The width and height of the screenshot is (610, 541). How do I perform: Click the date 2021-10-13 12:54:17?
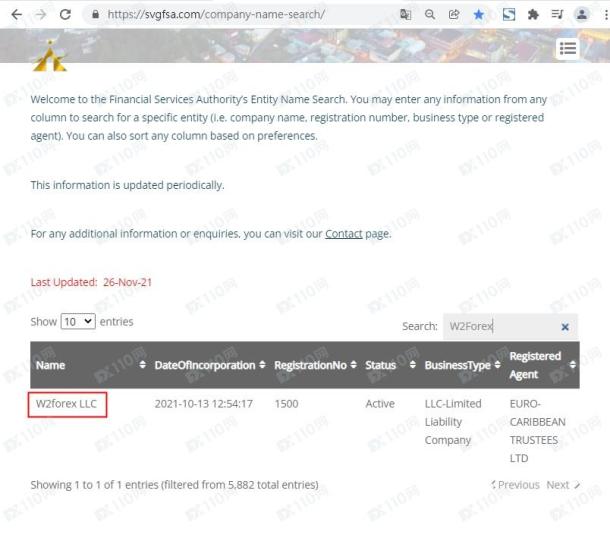(203, 404)
